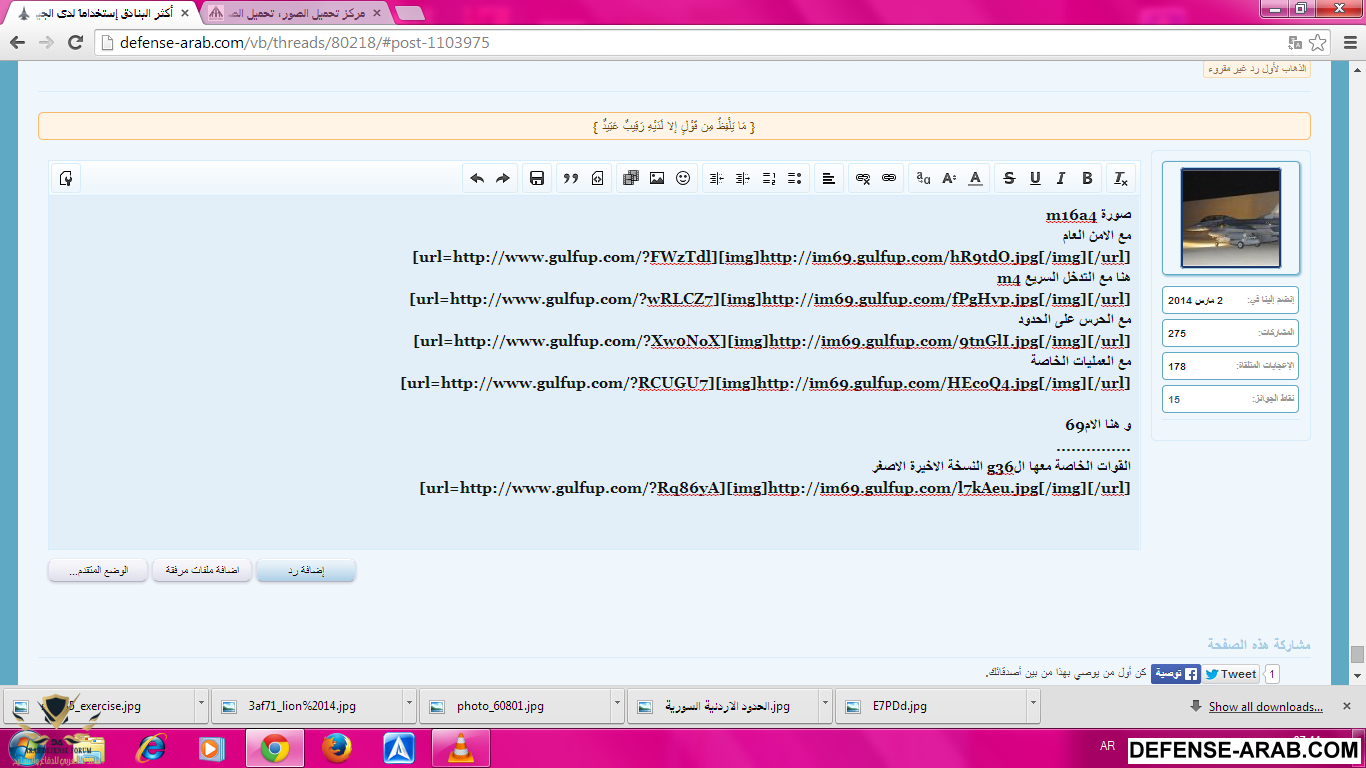The image size is (1366, 768).
Task: Click the إضافة رد post reply button
Action: pyautogui.click(x=306, y=570)
